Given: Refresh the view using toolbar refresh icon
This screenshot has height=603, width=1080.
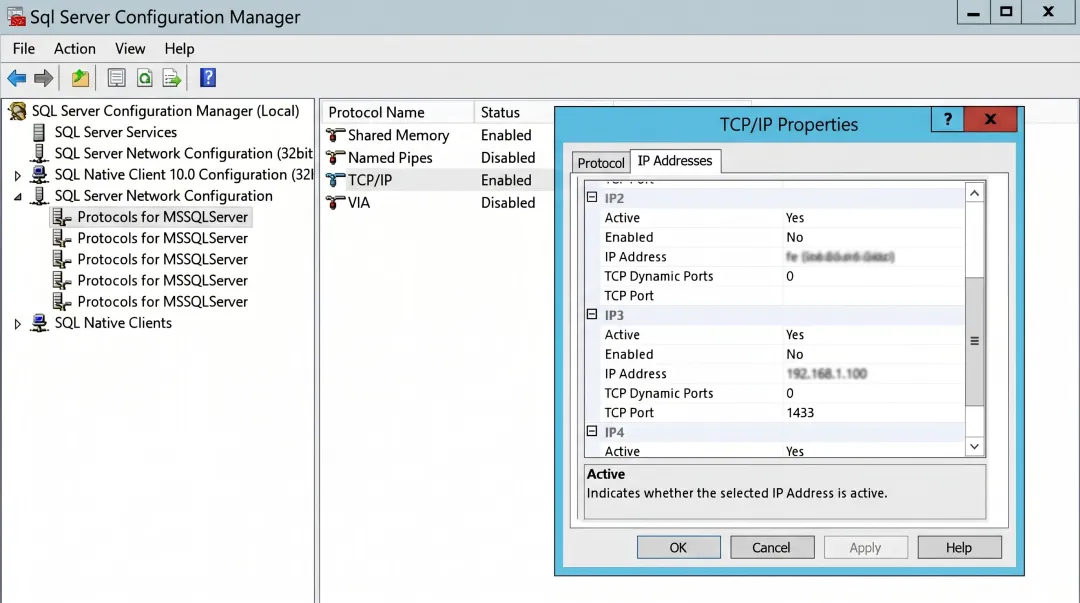Looking at the screenshot, I should [145, 78].
